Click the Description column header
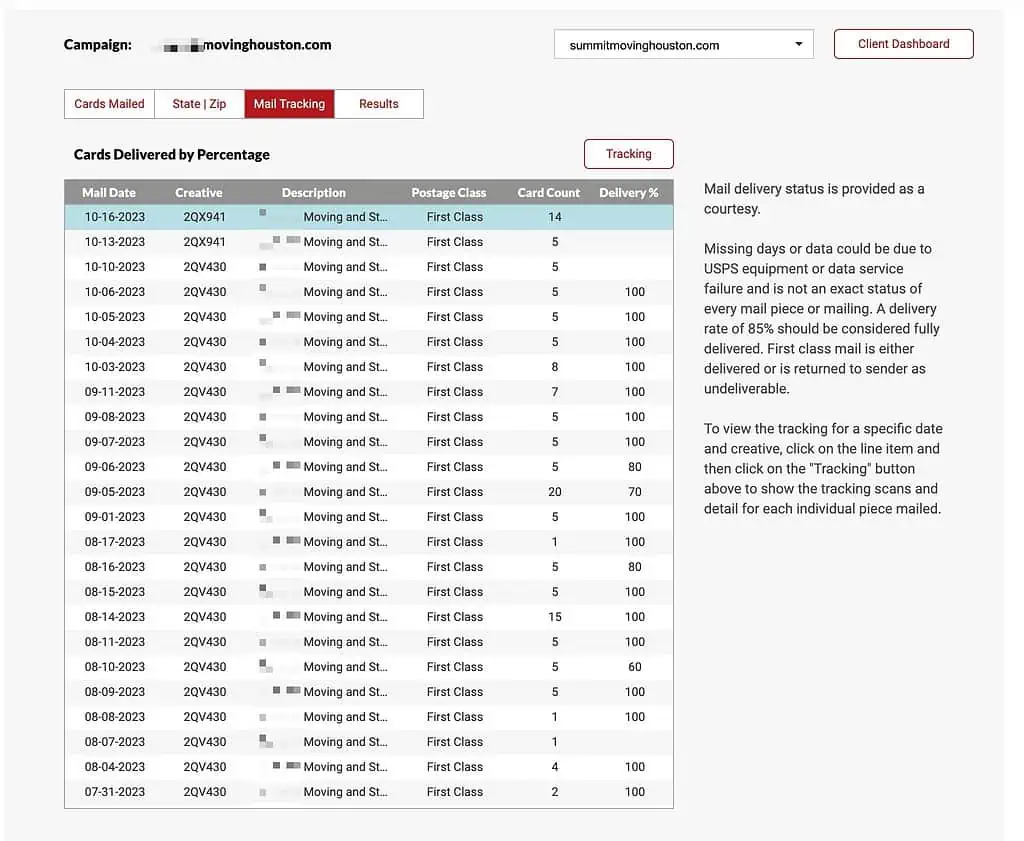This screenshot has width=1024, height=841. coord(313,193)
